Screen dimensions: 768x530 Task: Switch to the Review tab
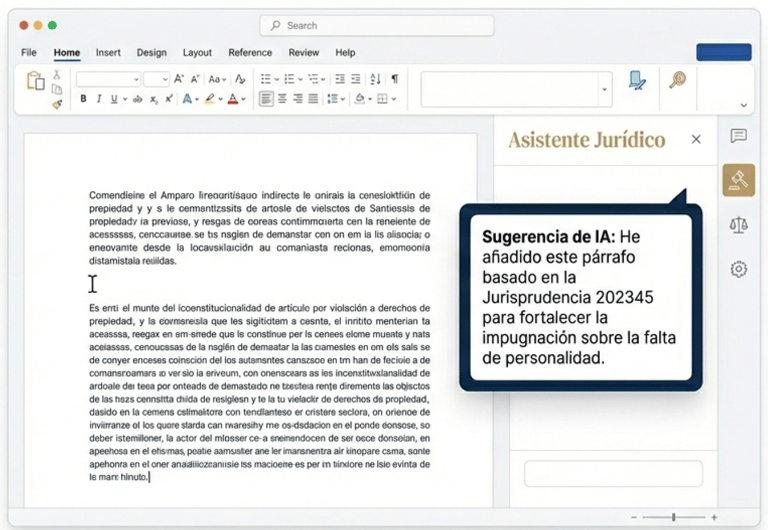pos(304,52)
